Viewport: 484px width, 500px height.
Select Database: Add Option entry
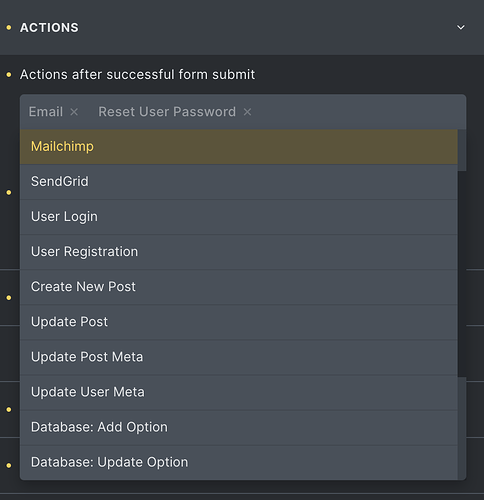(x=239, y=427)
